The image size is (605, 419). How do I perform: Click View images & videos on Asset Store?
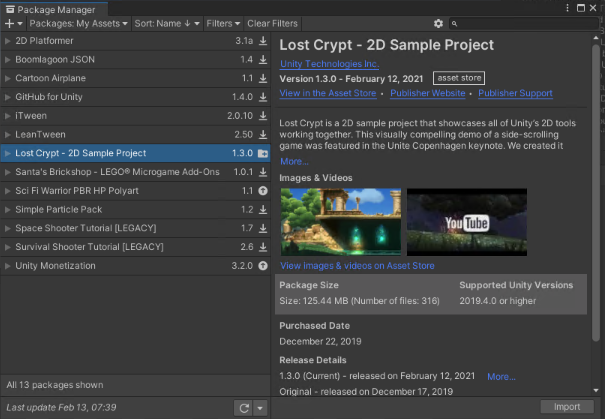pyautogui.click(x=357, y=266)
